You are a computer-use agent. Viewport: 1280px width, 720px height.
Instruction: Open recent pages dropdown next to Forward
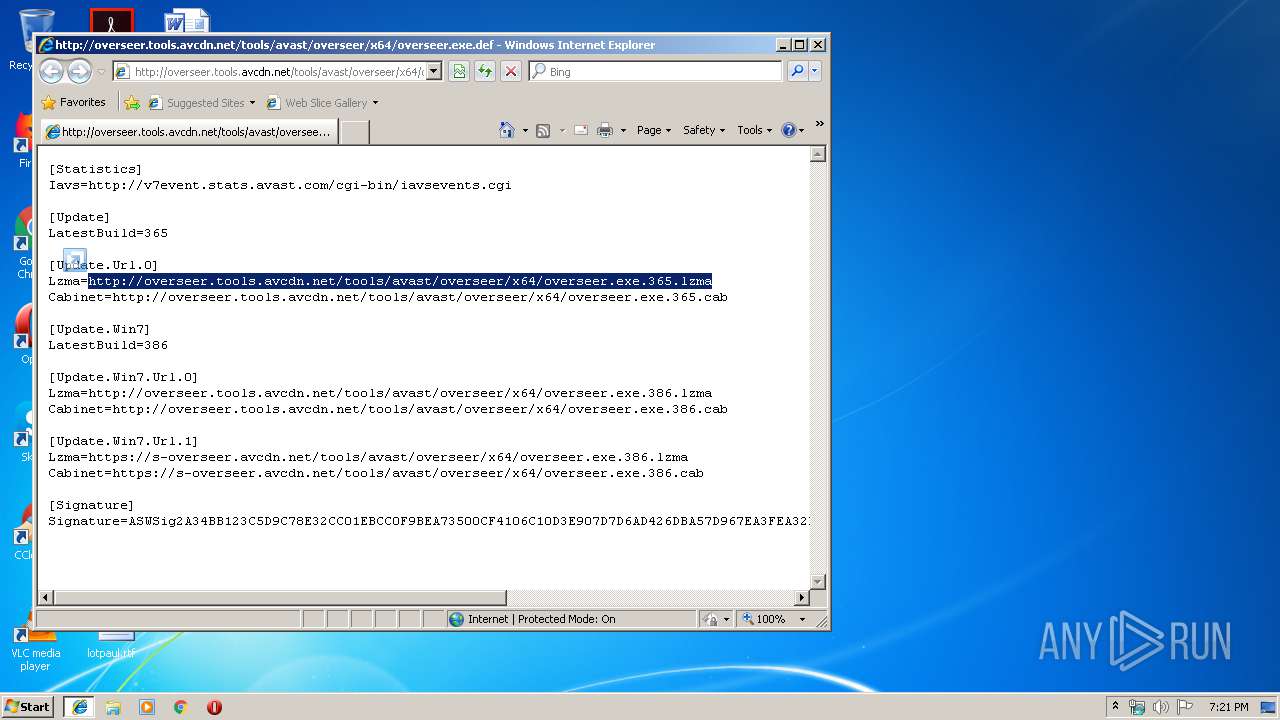101,72
